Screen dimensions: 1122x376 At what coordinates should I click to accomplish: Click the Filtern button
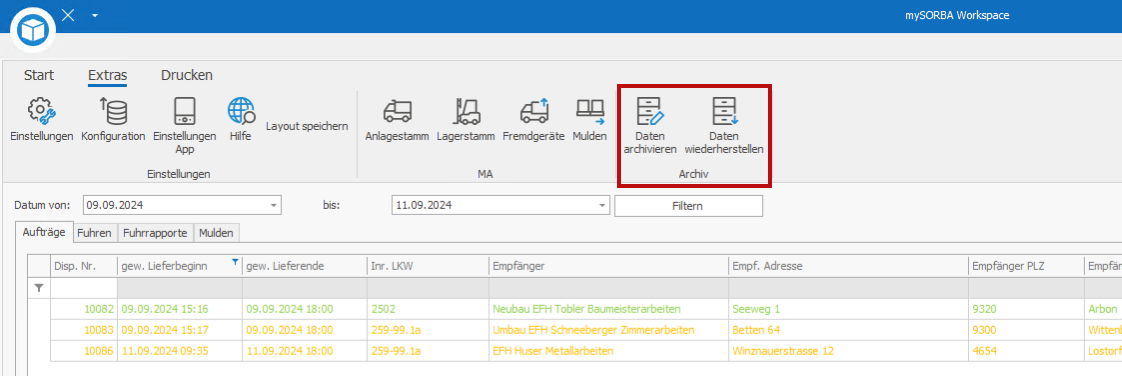688,206
